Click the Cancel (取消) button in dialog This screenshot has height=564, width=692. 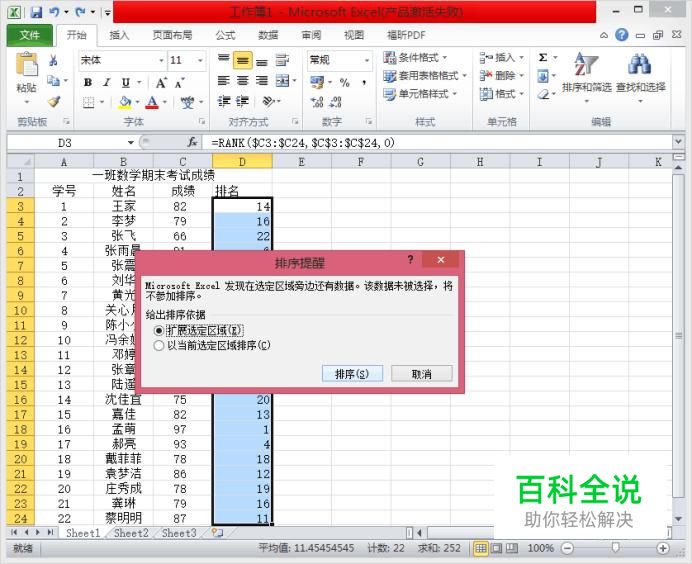[x=422, y=374]
